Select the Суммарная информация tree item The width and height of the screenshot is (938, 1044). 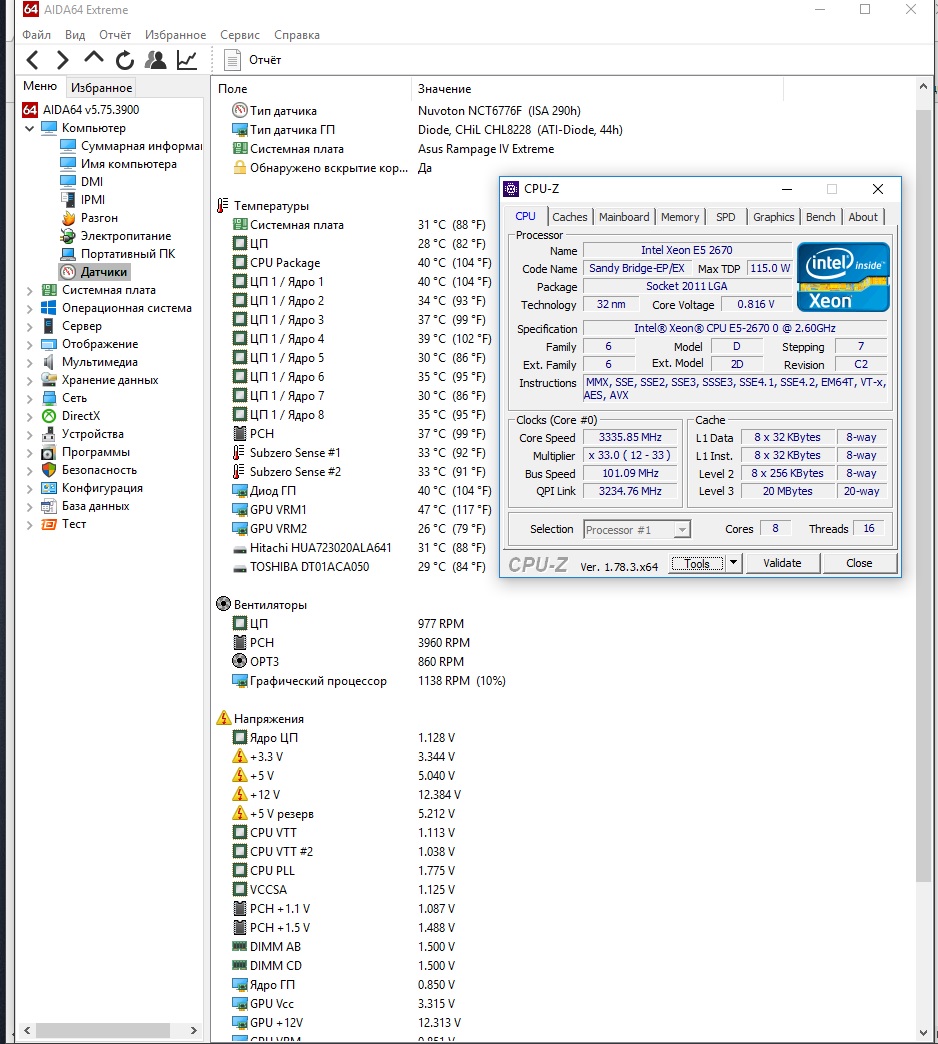click(130, 146)
